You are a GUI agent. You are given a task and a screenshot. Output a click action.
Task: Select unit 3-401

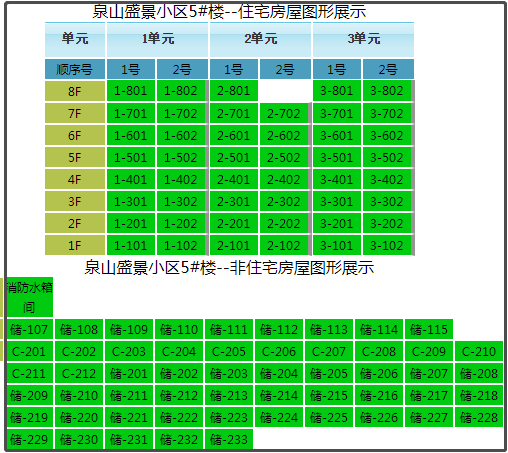coord(337,180)
